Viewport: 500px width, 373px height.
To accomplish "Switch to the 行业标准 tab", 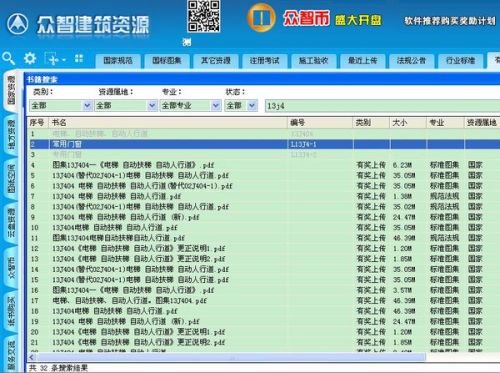I will (461, 61).
